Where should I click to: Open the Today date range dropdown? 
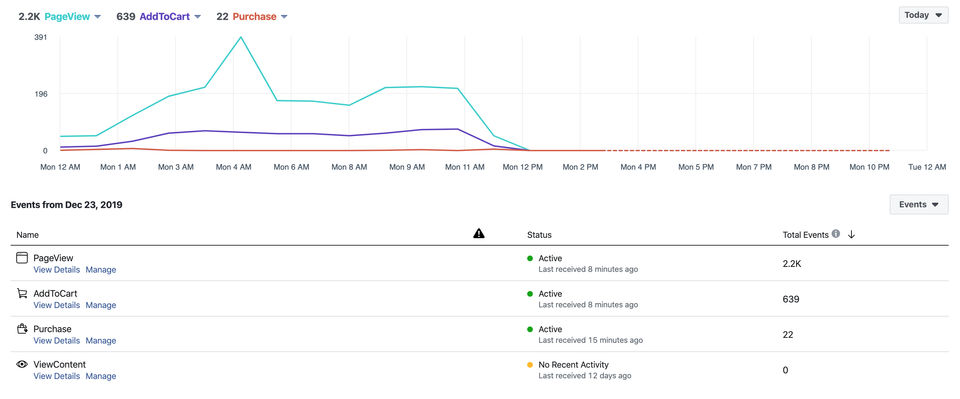tap(923, 15)
